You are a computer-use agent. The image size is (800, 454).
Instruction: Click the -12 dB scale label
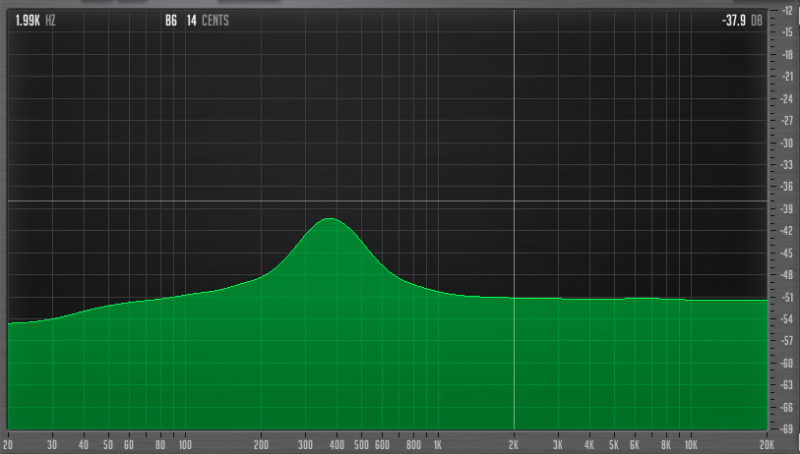785,12
